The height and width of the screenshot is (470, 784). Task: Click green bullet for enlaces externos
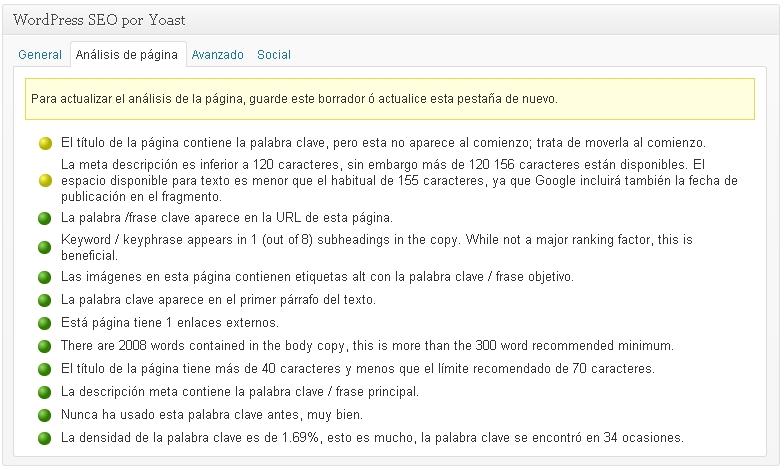[44, 324]
